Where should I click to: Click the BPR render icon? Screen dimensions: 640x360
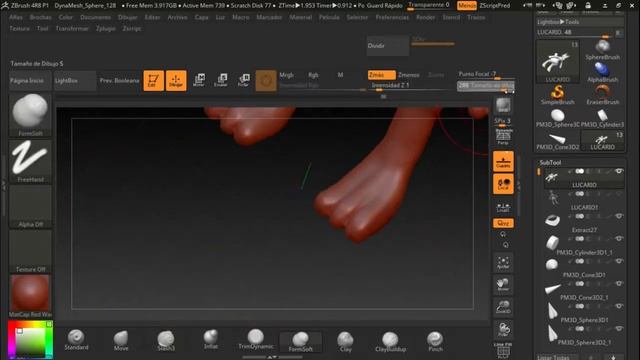pyautogui.click(x=503, y=106)
